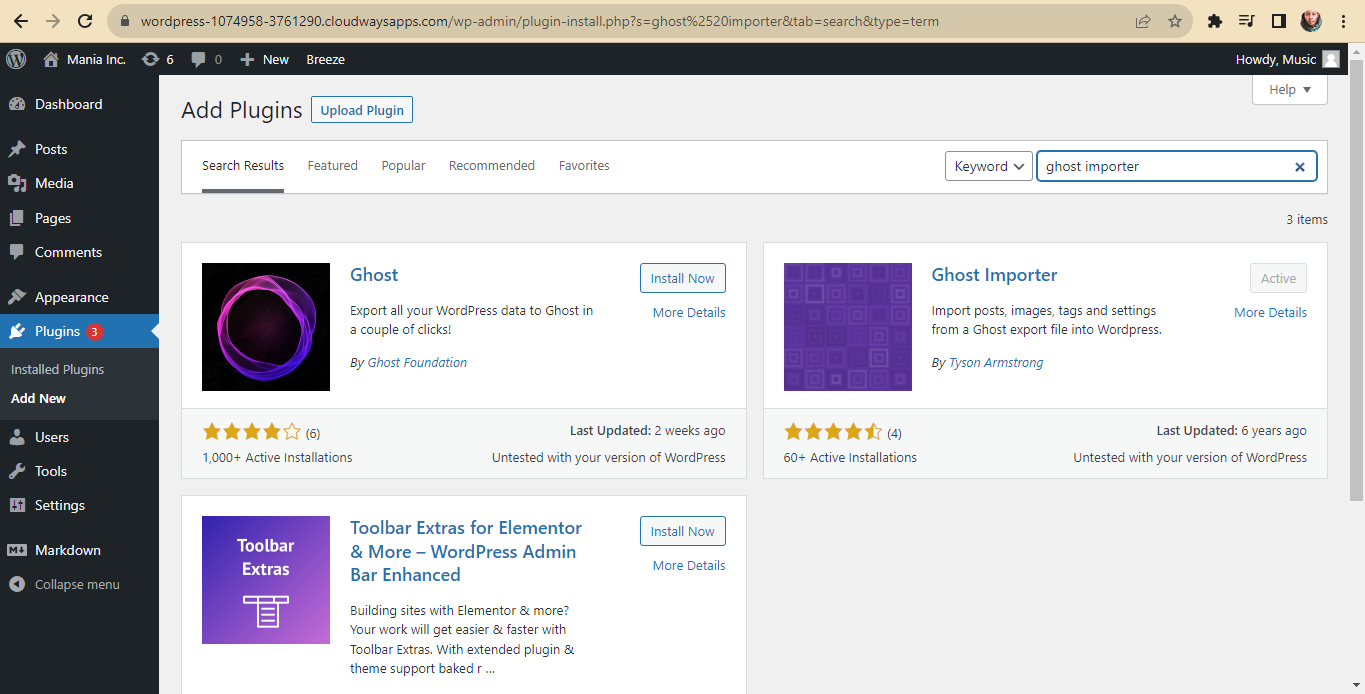Open Toolbar Extras for Elementor title link
Image resolution: width=1365 pixels, height=694 pixels.
click(466, 551)
